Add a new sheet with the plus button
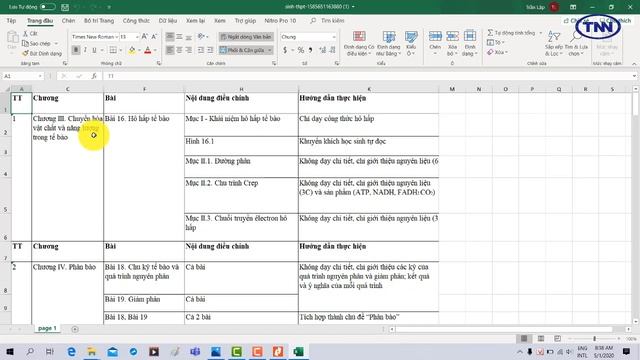 75,329
